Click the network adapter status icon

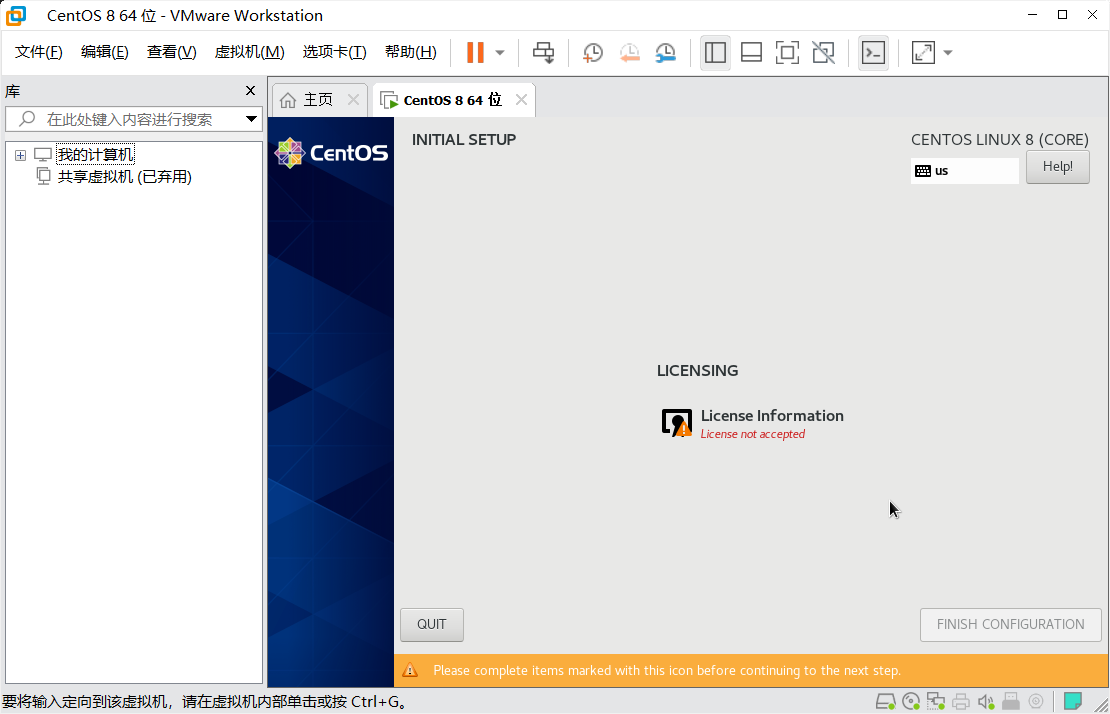936,701
